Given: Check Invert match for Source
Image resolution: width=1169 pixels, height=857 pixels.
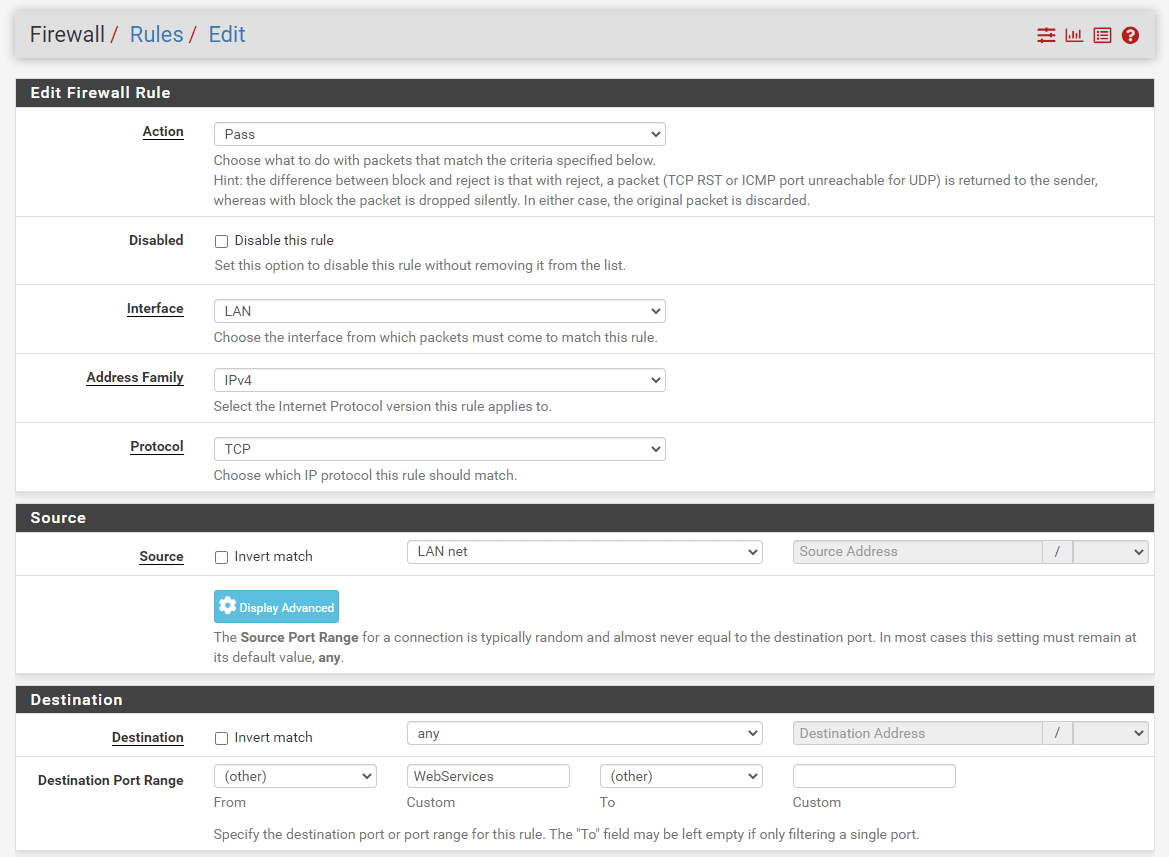Looking at the screenshot, I should [x=221, y=556].
